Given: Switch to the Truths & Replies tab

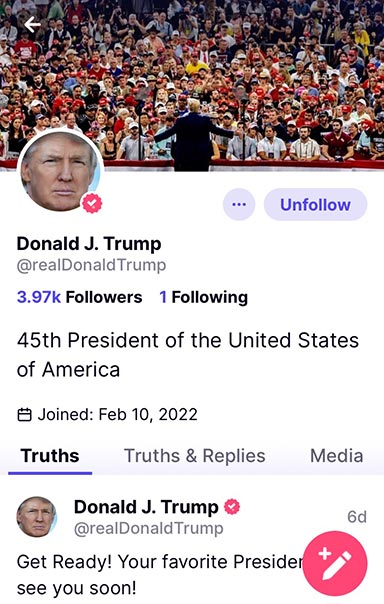Looking at the screenshot, I should 195,456.
